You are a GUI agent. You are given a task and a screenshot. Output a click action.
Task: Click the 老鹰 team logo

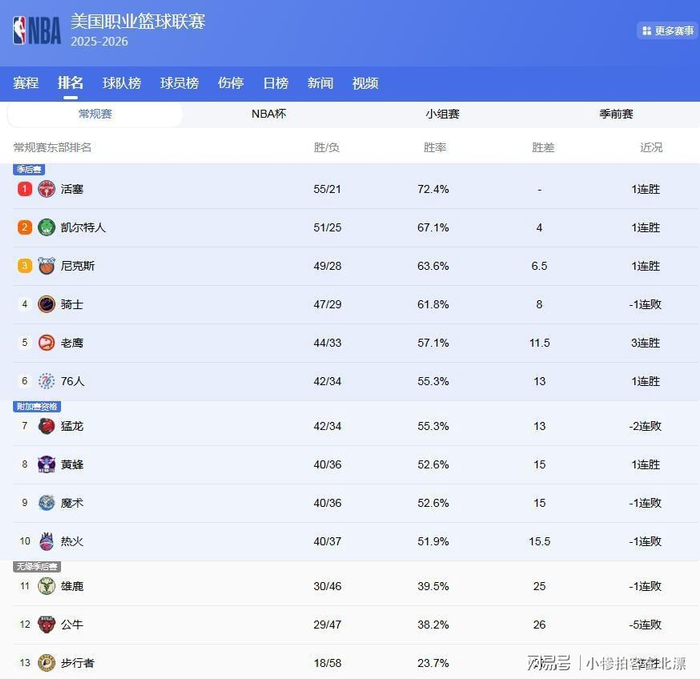46,343
